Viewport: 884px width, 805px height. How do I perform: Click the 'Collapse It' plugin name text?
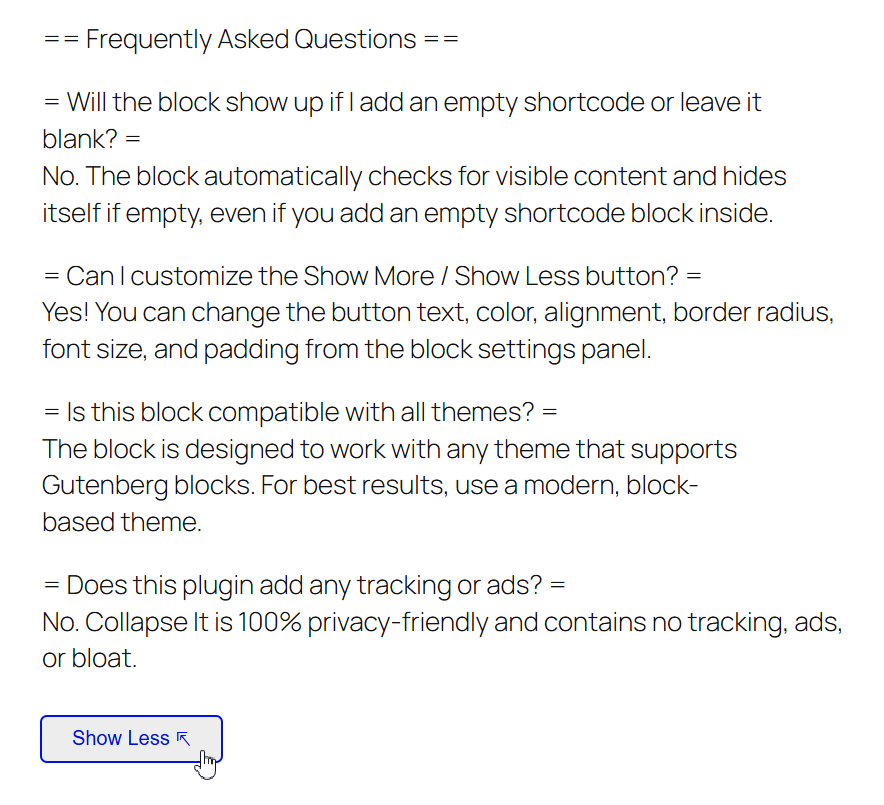click(x=147, y=622)
